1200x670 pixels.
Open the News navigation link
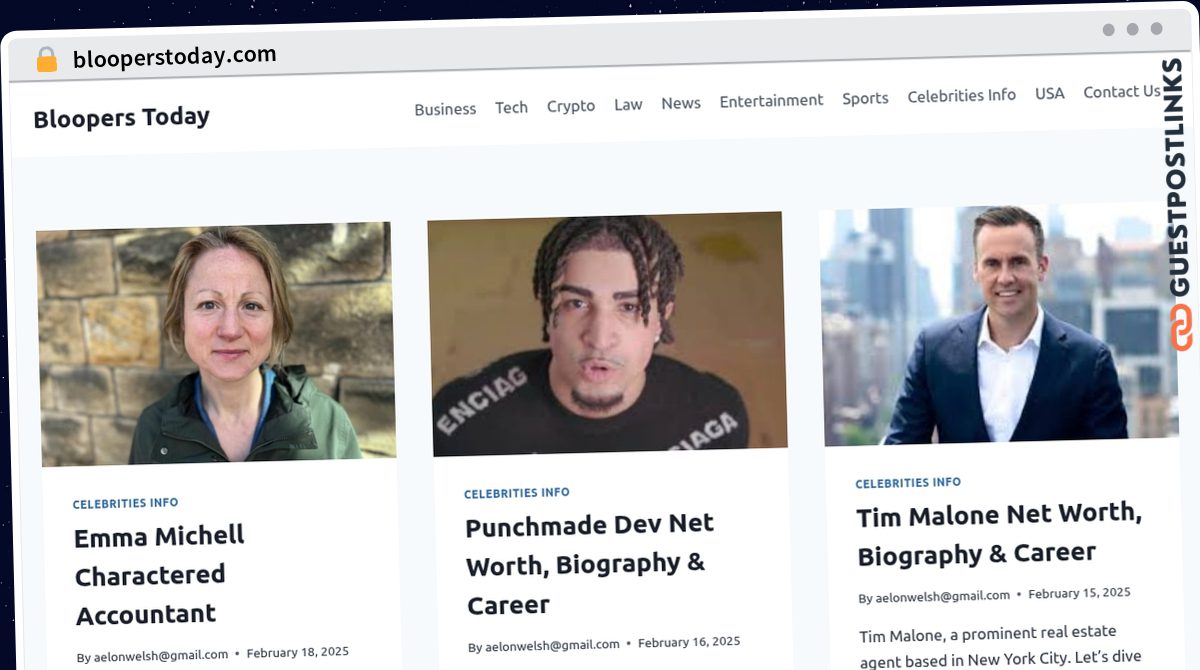tap(681, 103)
